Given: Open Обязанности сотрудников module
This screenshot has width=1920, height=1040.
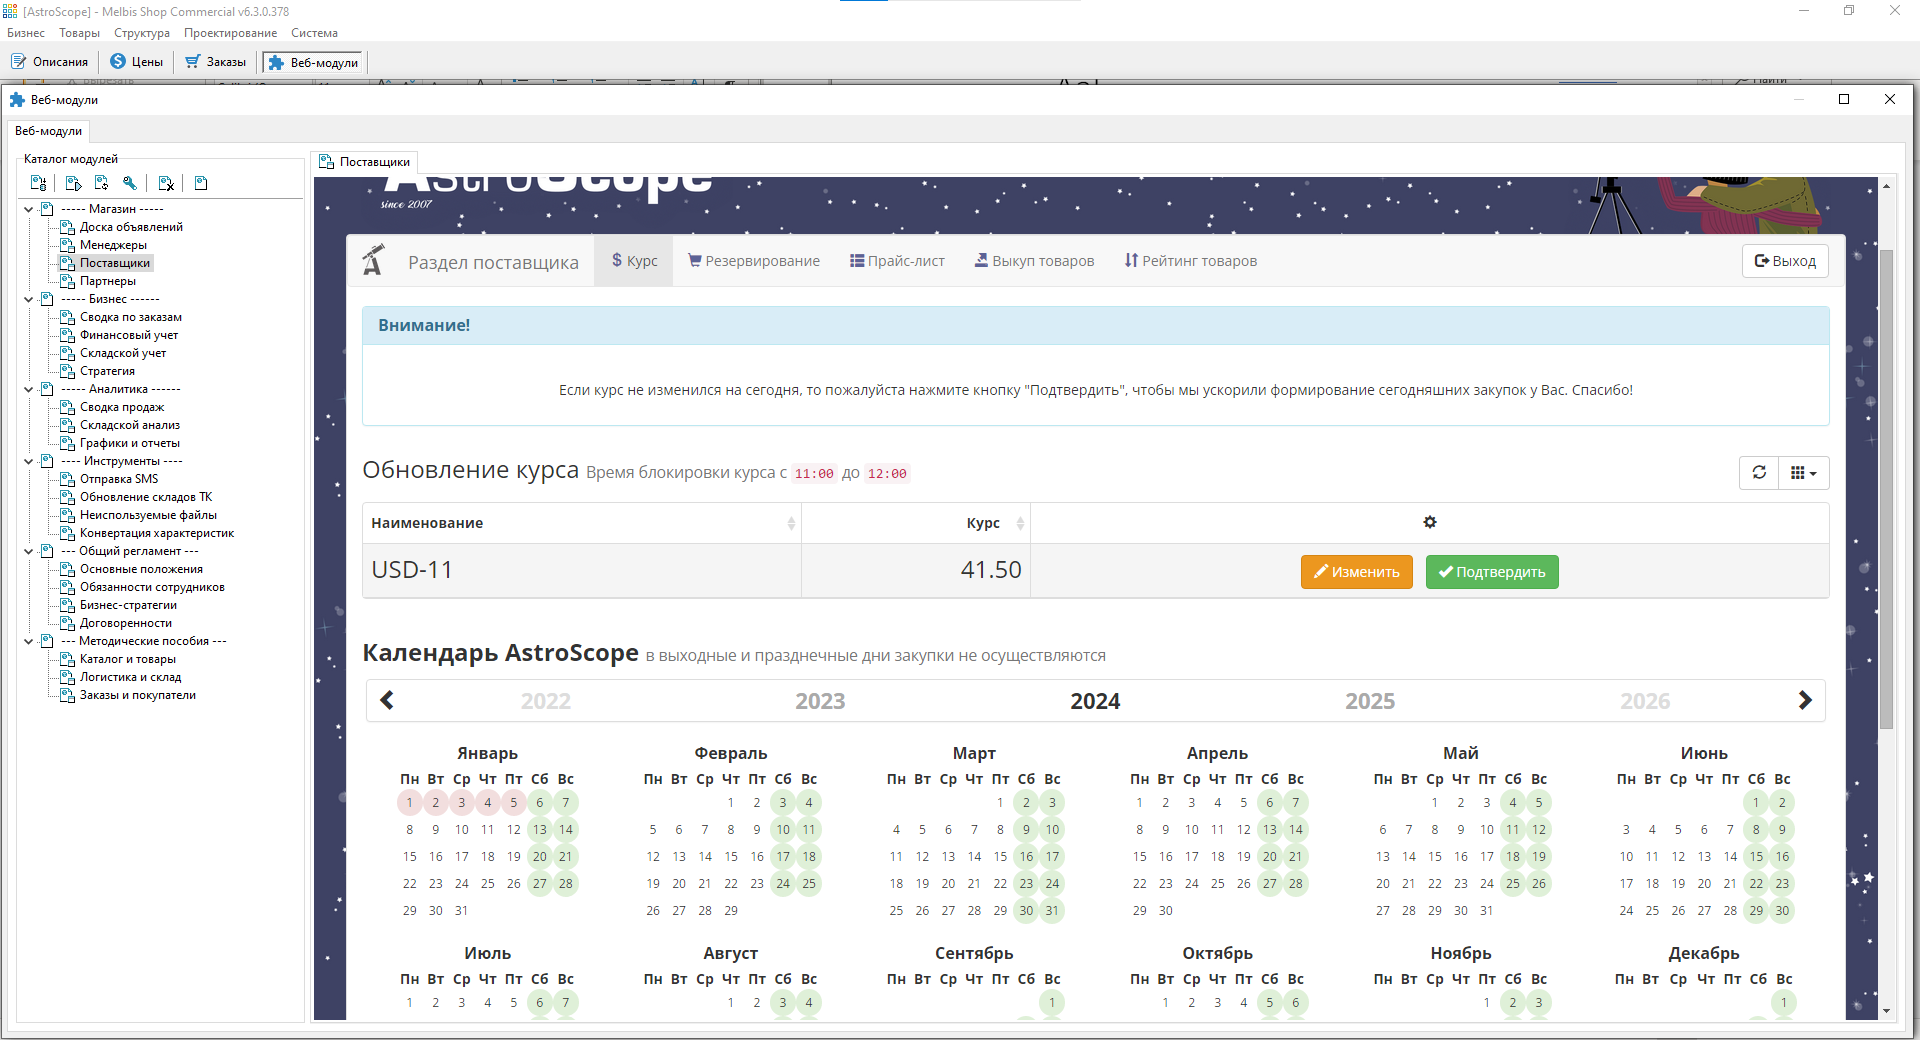Looking at the screenshot, I should pyautogui.click(x=152, y=587).
